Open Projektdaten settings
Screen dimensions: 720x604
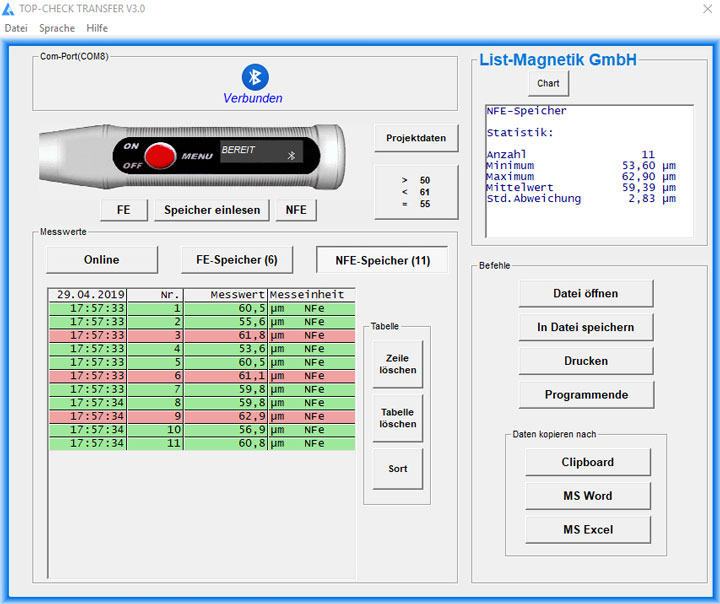coord(416,138)
